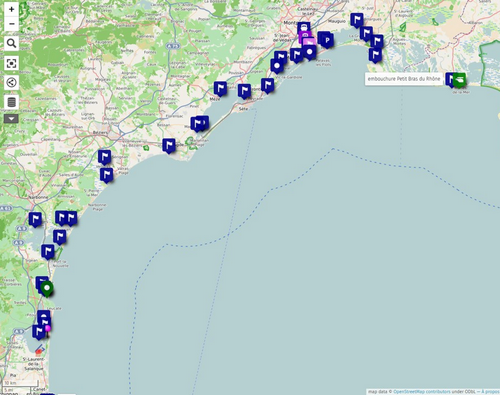Zoom out with the minus button
Image resolution: width=500 pixels, height=395 pixels.
point(11,24)
